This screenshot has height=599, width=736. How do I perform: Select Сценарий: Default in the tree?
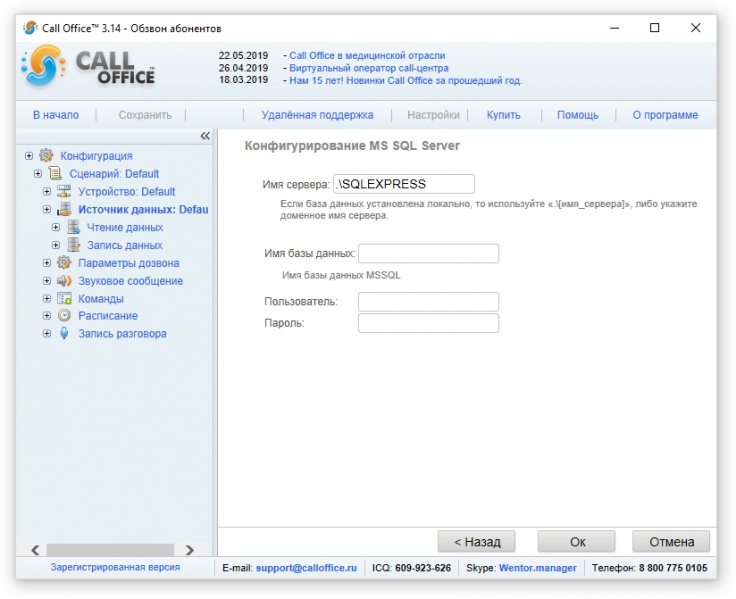point(114,174)
